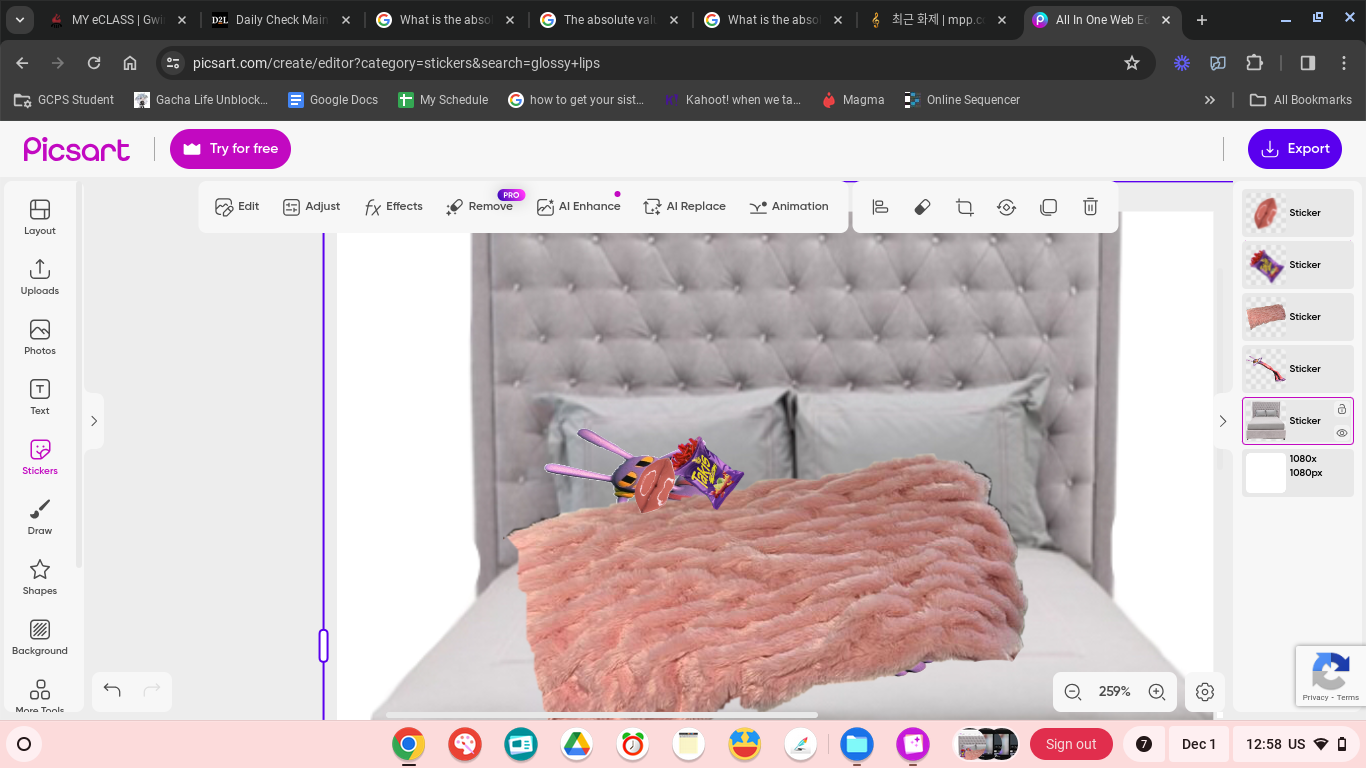Select the Text tool
Image resolution: width=1366 pixels, height=768 pixels.
coord(40,396)
